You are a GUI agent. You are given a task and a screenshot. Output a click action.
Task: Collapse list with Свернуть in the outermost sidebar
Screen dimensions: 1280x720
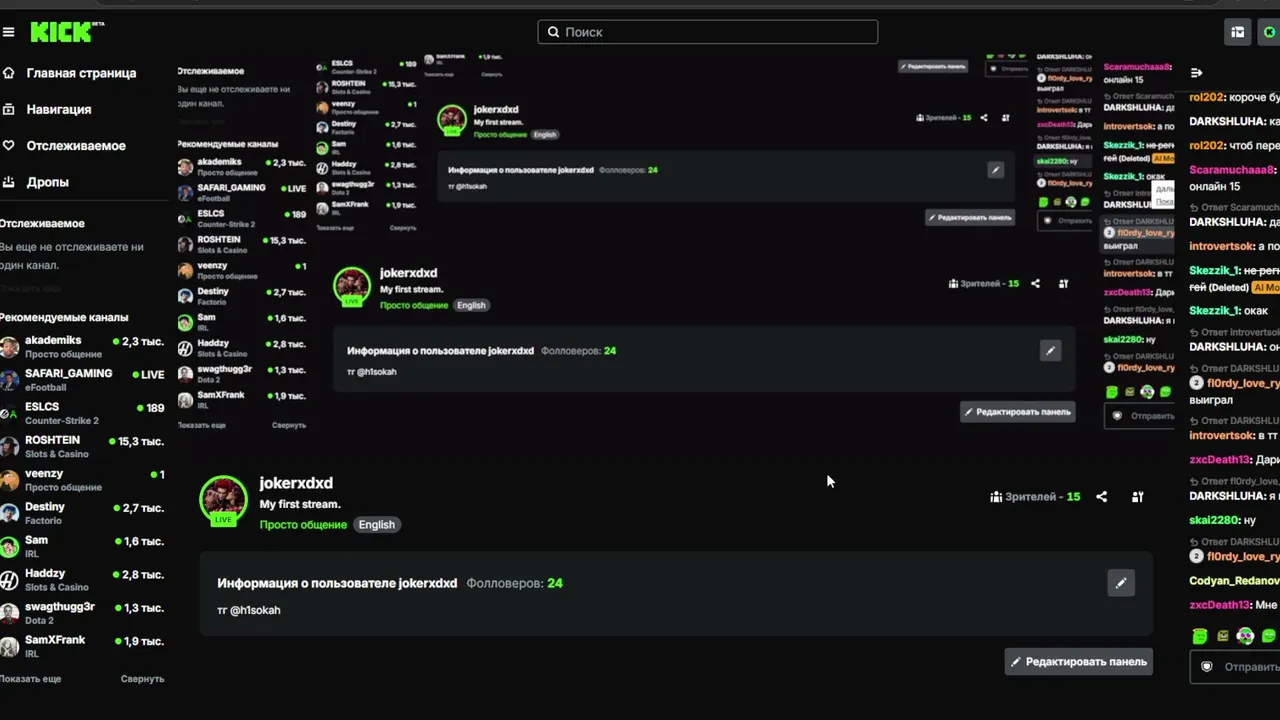coord(142,679)
